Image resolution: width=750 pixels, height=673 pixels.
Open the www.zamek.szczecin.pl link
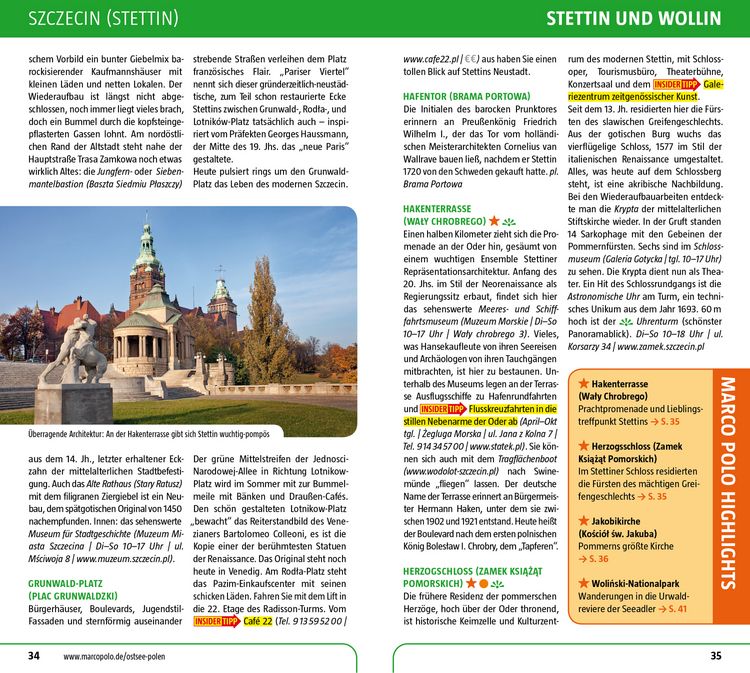click(661, 347)
